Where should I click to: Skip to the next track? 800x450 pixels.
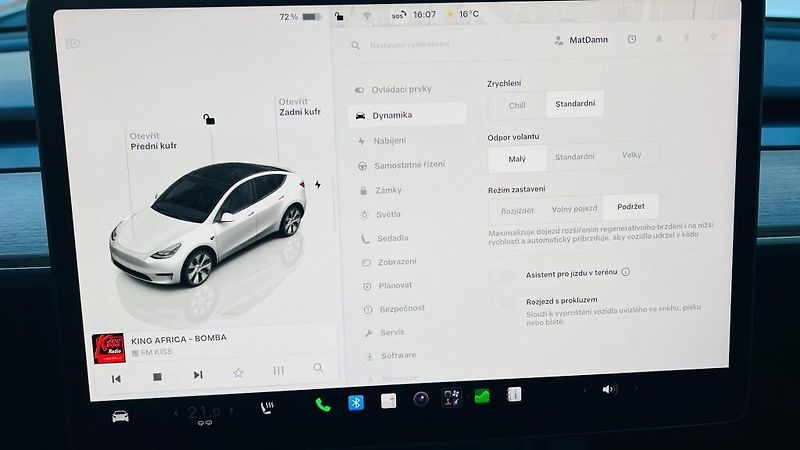point(198,375)
